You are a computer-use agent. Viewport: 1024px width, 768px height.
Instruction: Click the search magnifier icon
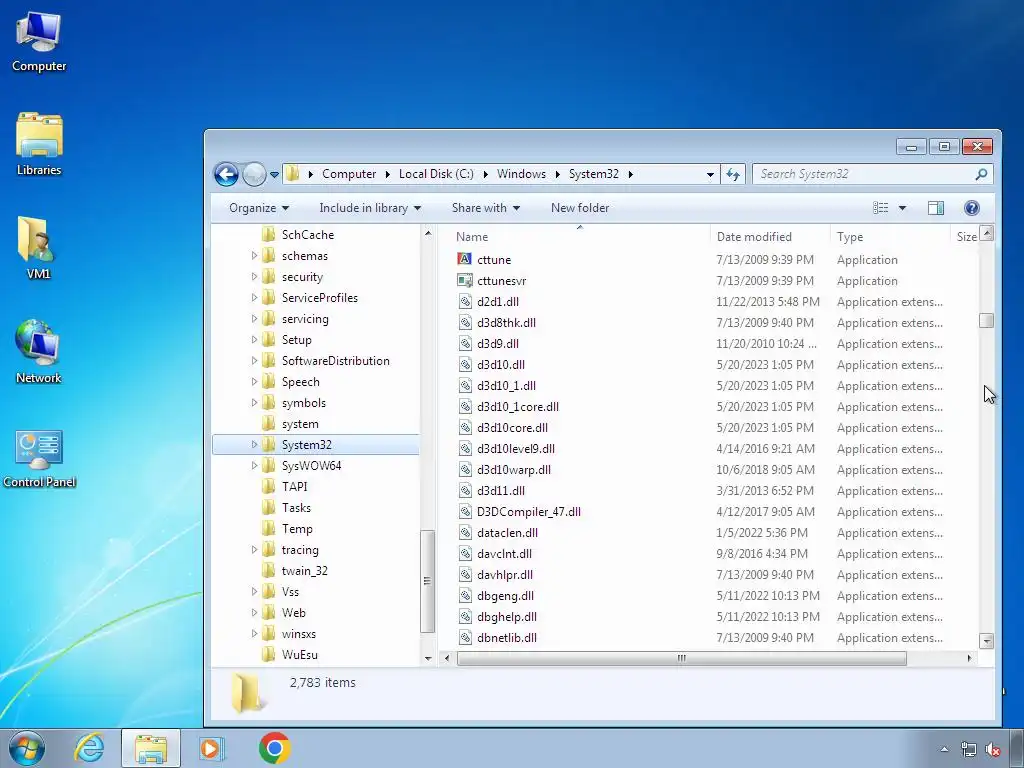980,174
